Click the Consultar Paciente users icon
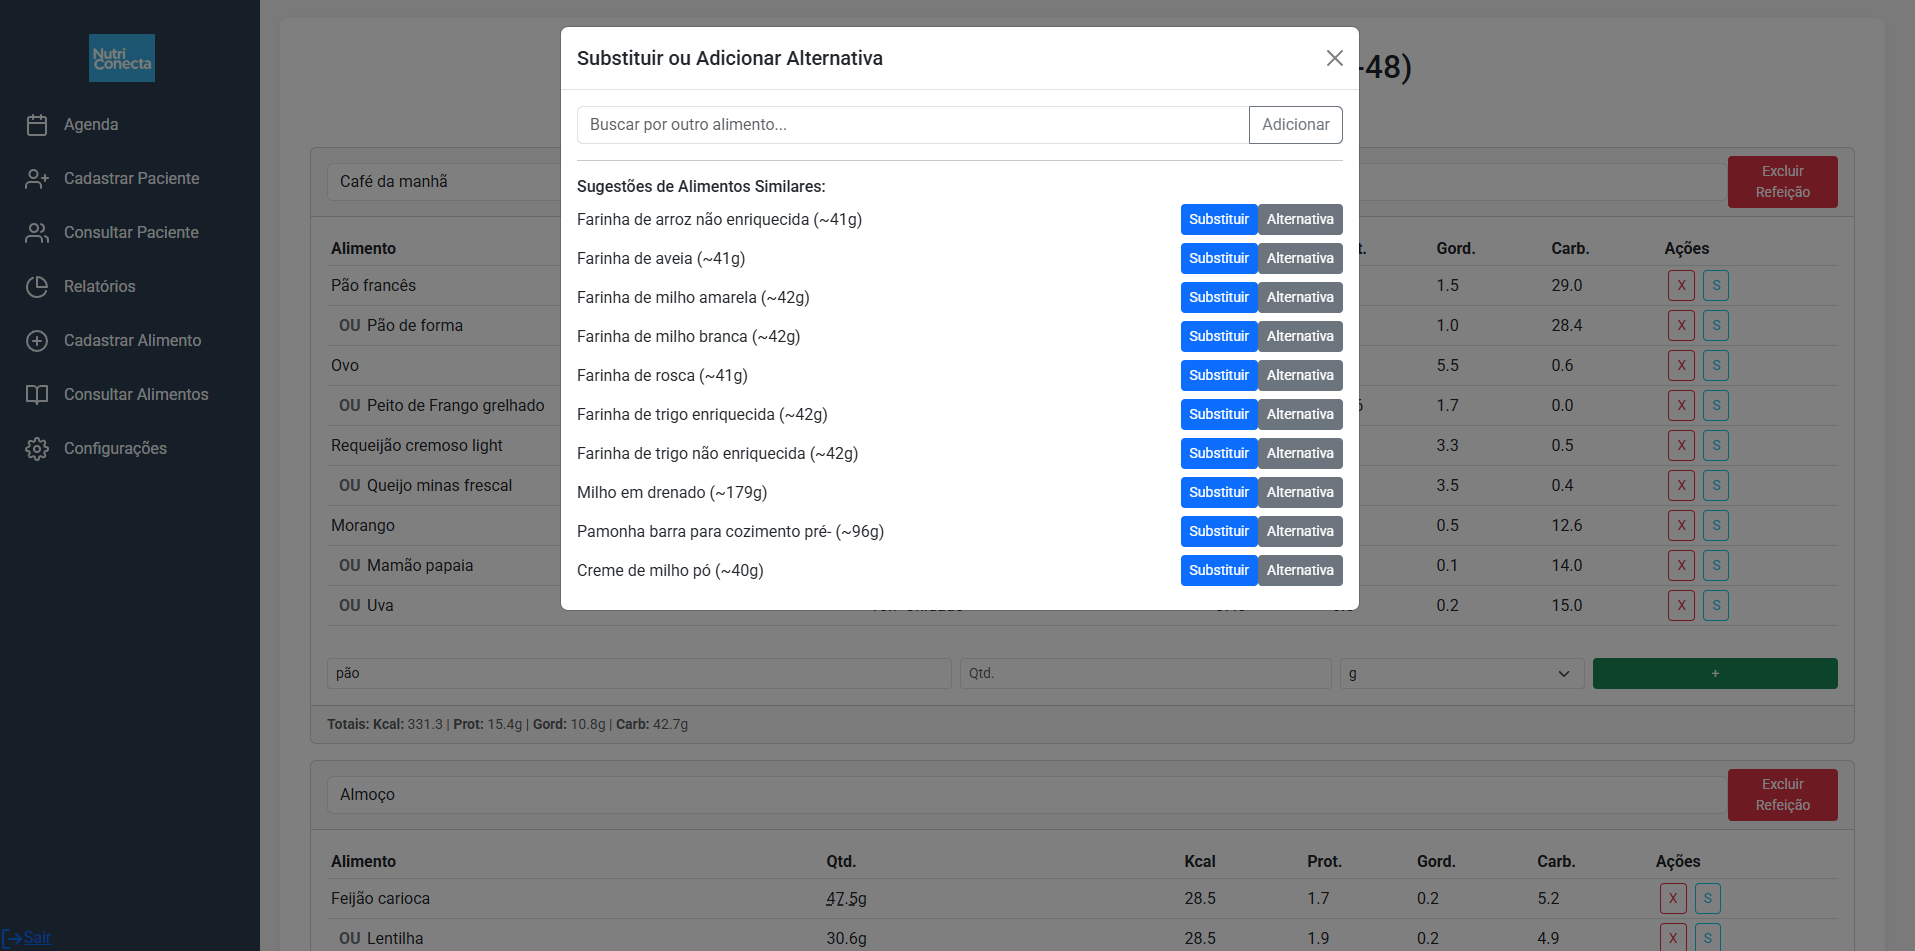This screenshot has width=1915, height=951. [x=37, y=233]
